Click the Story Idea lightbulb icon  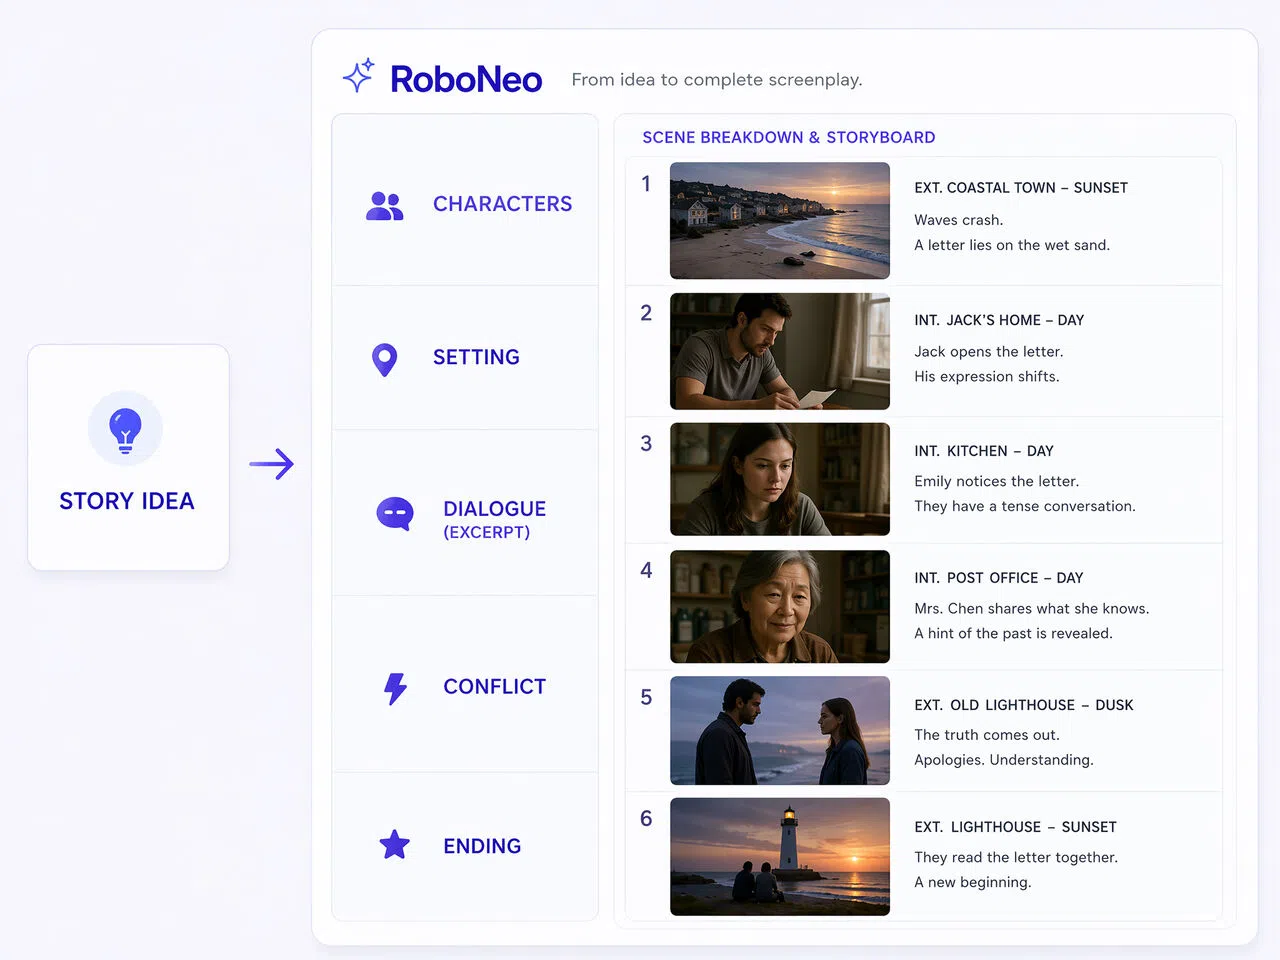pos(125,429)
